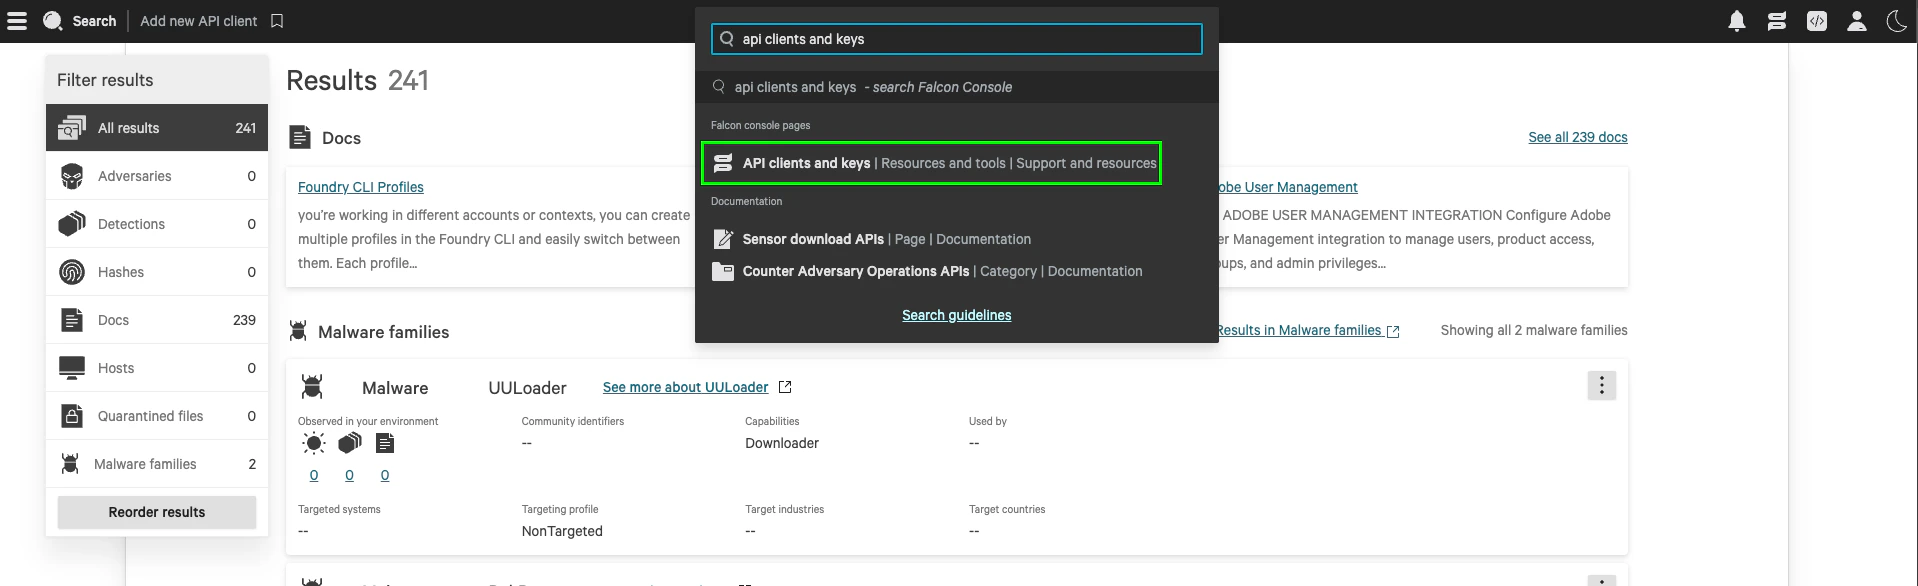
Task: Toggle dark mode moon icon
Action: point(1897,21)
